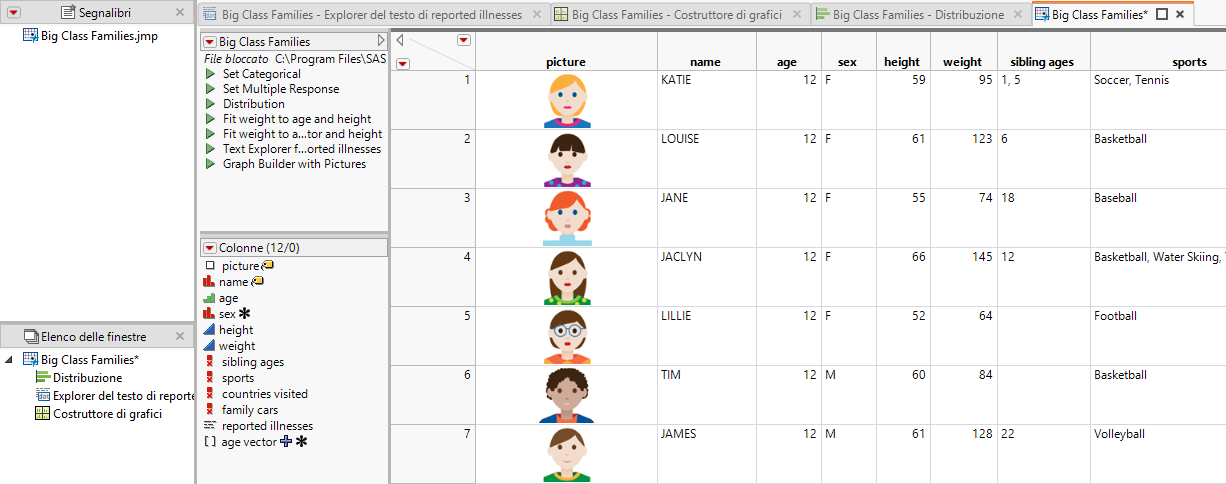1226x484 pixels.
Task: Select the picture column header
Action: tap(566, 62)
